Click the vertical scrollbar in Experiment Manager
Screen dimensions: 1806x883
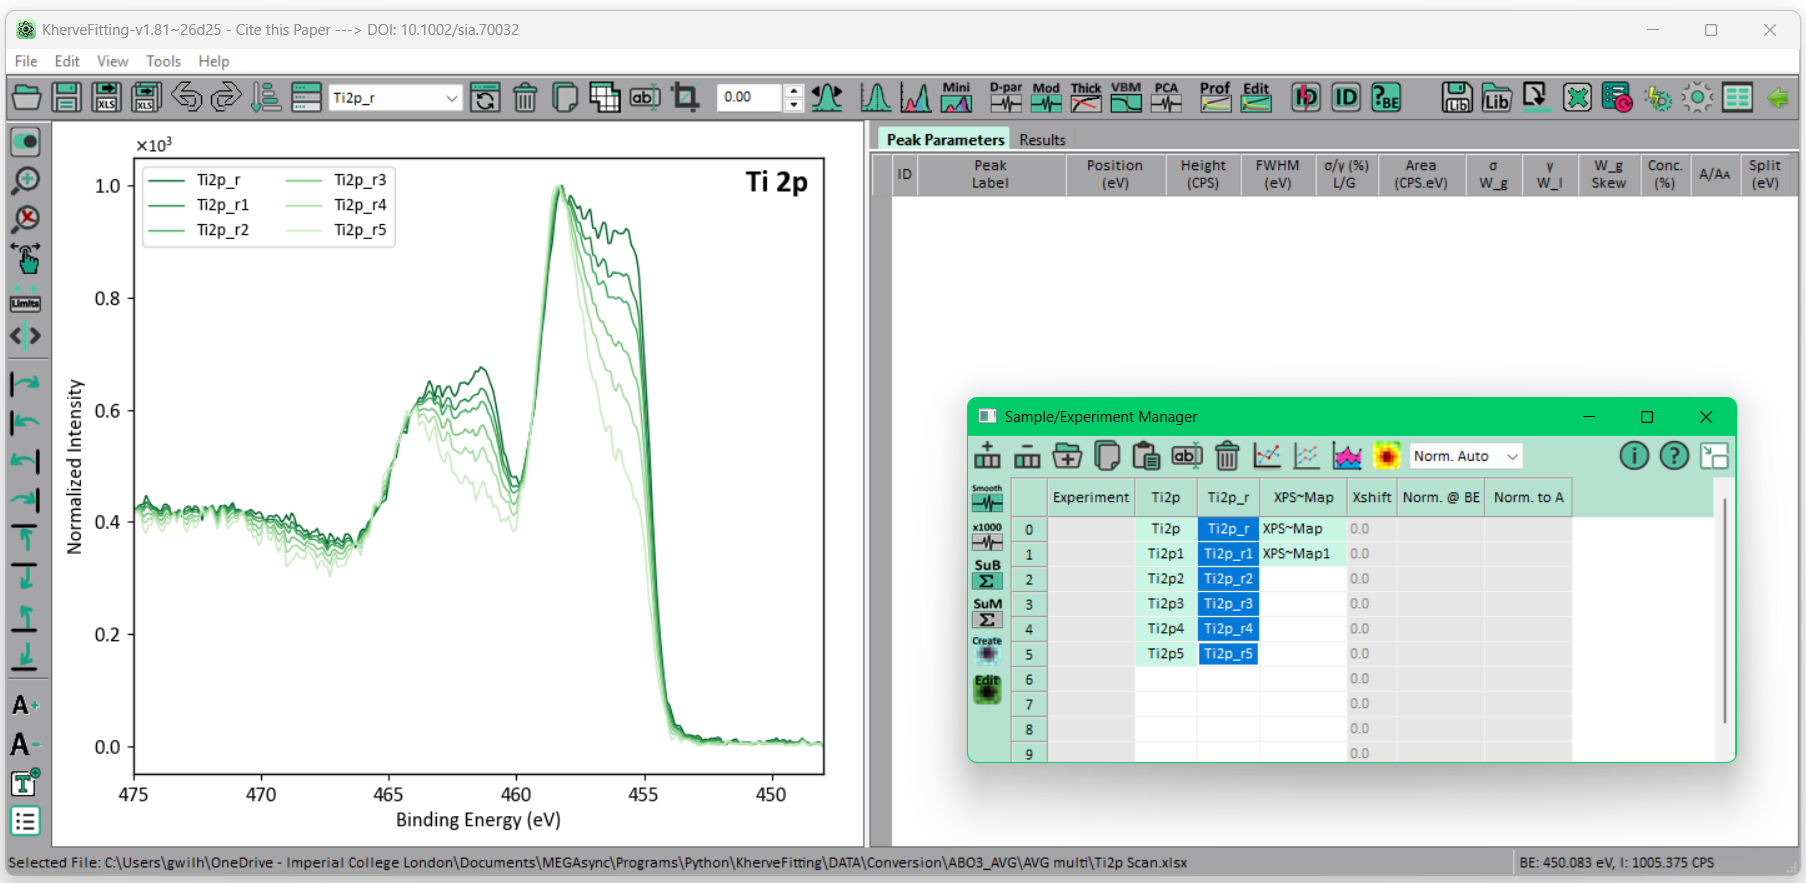1724,610
